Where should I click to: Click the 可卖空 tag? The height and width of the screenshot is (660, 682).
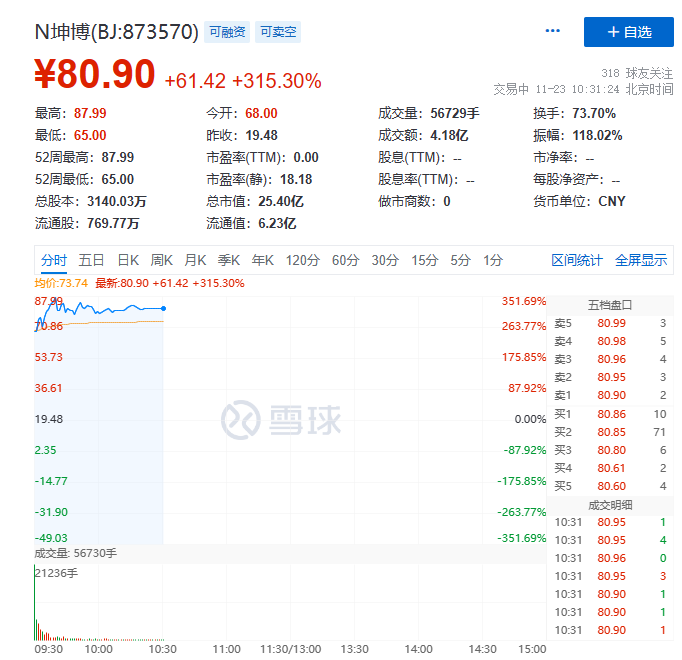click(278, 32)
